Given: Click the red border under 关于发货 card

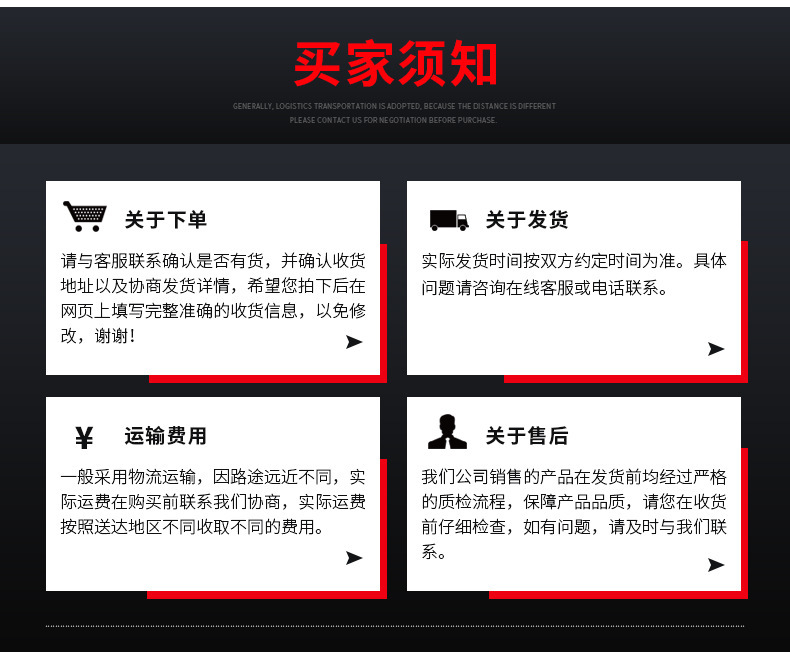Looking at the screenshot, I should (626, 379).
